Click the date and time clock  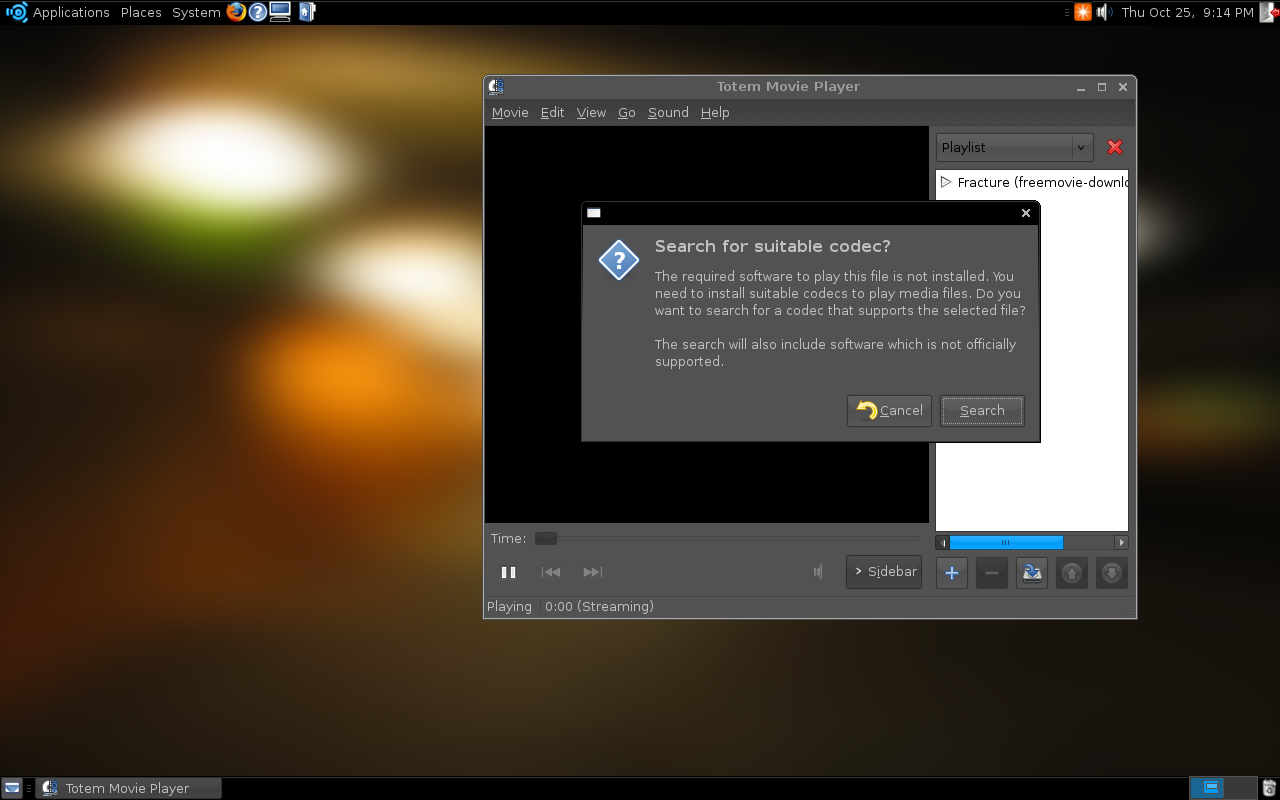pyautogui.click(x=1187, y=12)
